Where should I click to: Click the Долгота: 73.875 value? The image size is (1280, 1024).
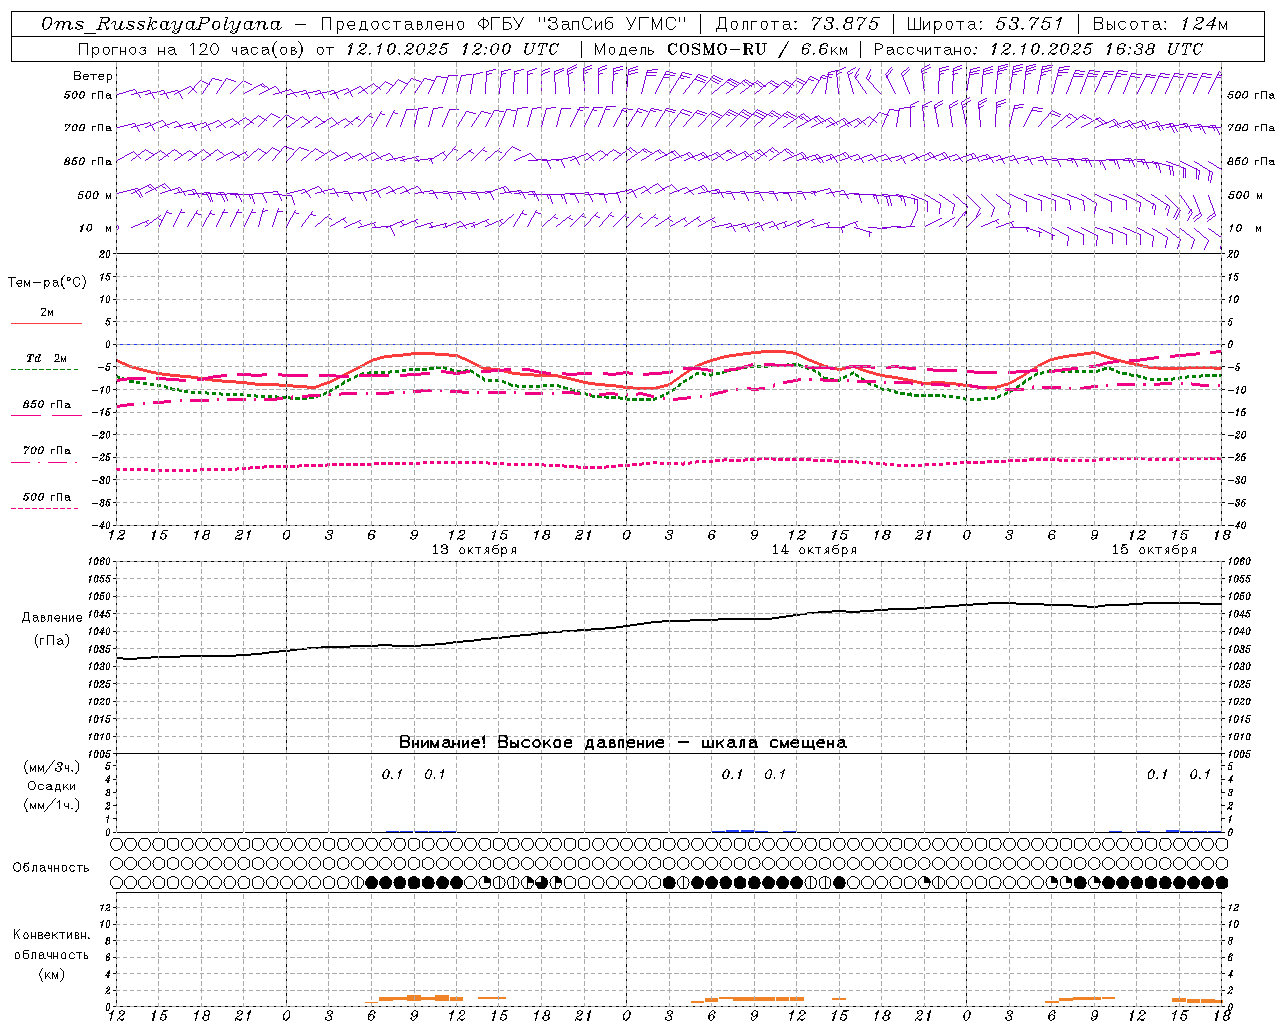click(798, 24)
